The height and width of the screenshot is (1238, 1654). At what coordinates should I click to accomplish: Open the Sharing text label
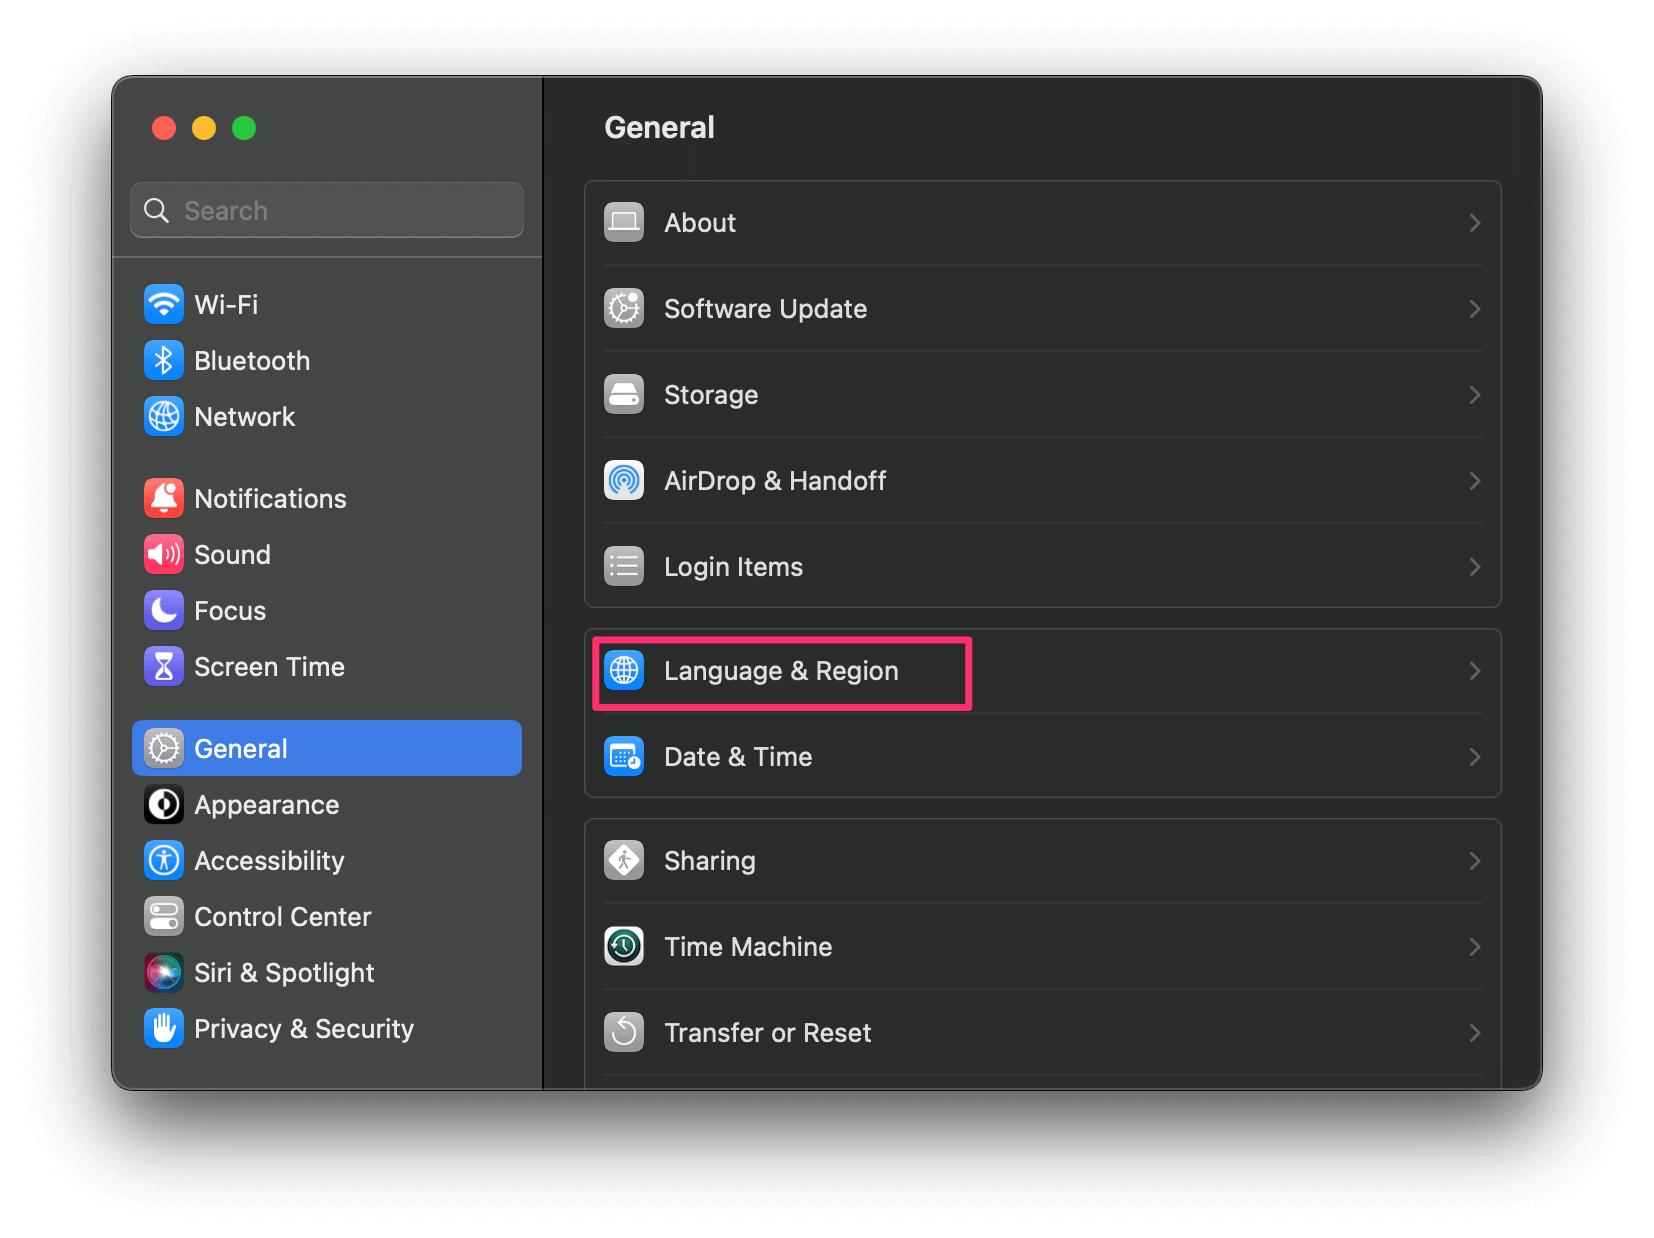click(x=710, y=861)
